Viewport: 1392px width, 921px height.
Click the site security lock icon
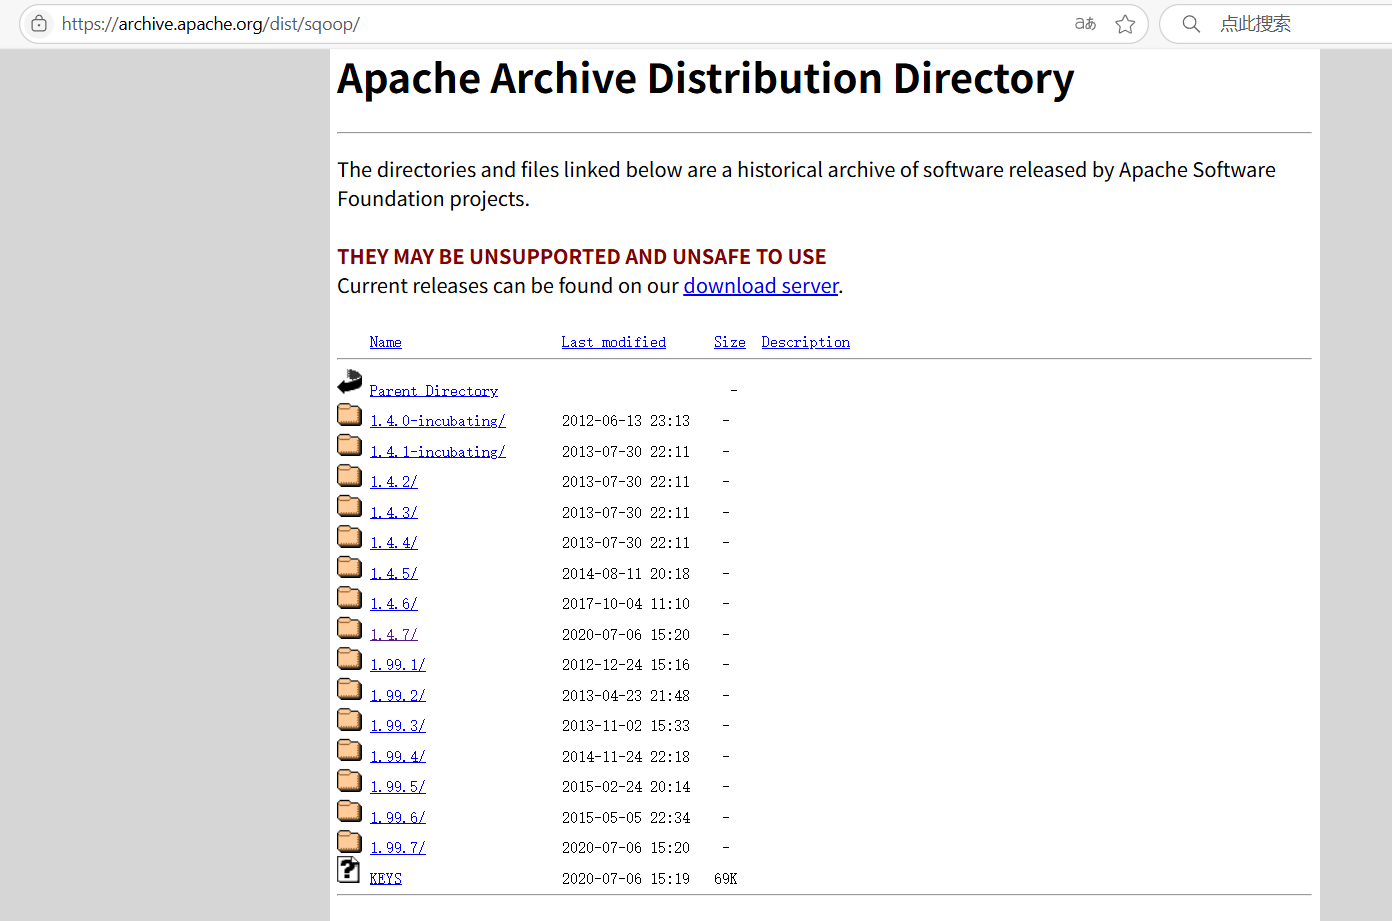point(39,23)
